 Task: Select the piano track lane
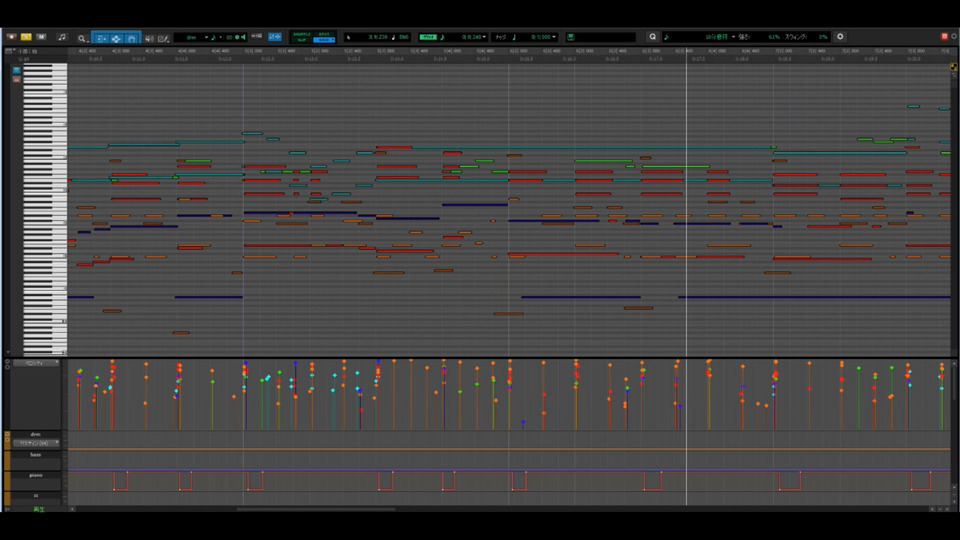point(36,475)
